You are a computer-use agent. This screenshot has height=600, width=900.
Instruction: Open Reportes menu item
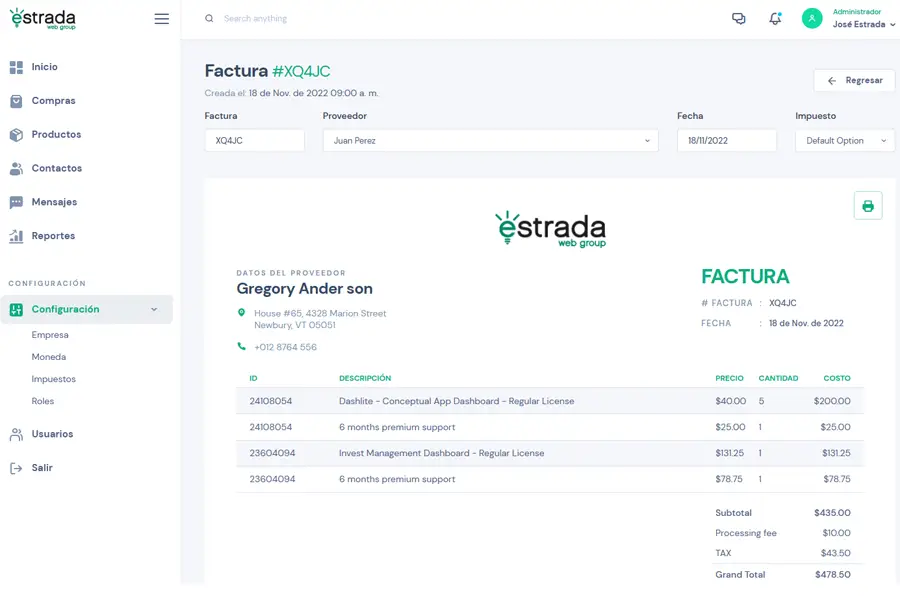[53, 236]
